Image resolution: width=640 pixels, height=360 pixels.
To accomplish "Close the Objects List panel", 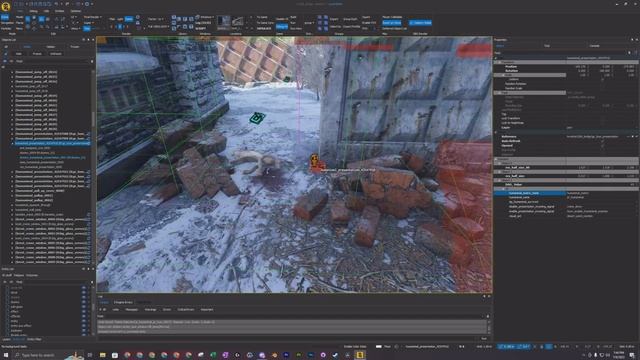I will [x=93, y=40].
